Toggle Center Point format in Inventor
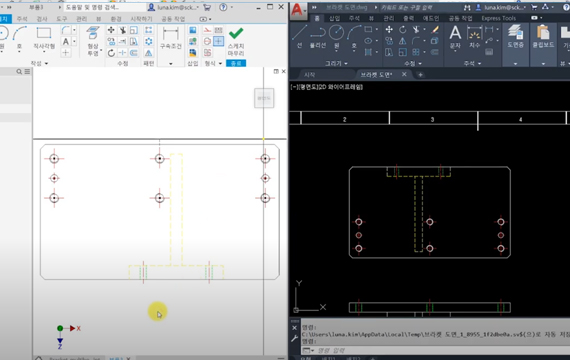This screenshot has width=570, height=360. click(218, 41)
